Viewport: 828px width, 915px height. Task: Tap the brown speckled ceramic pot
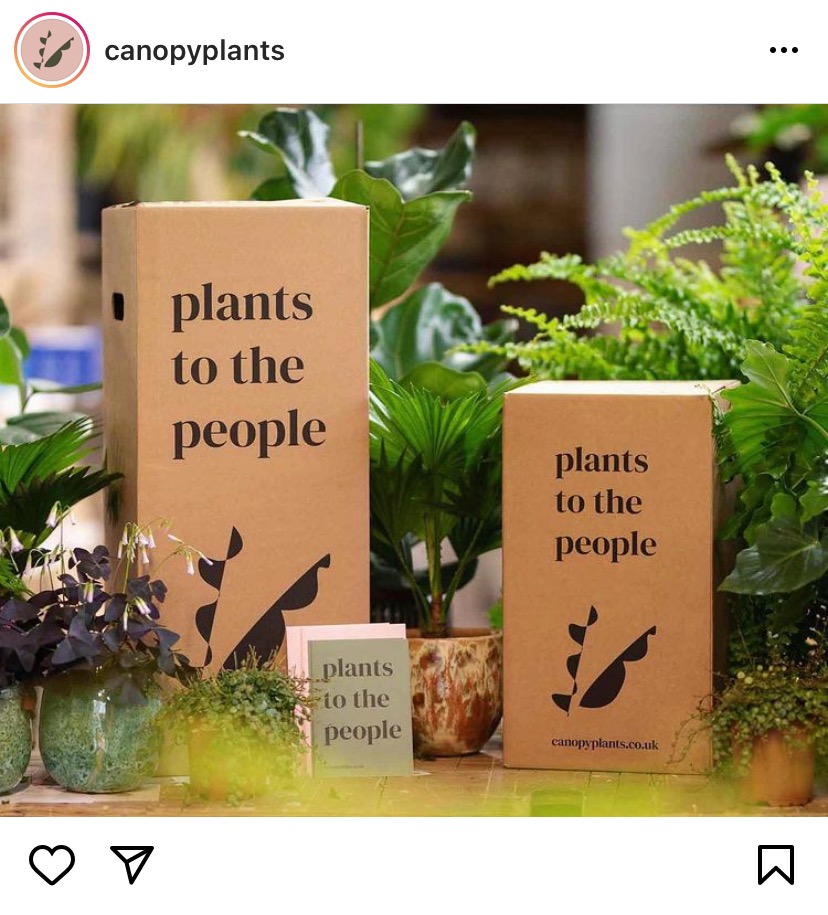pyautogui.click(x=455, y=692)
